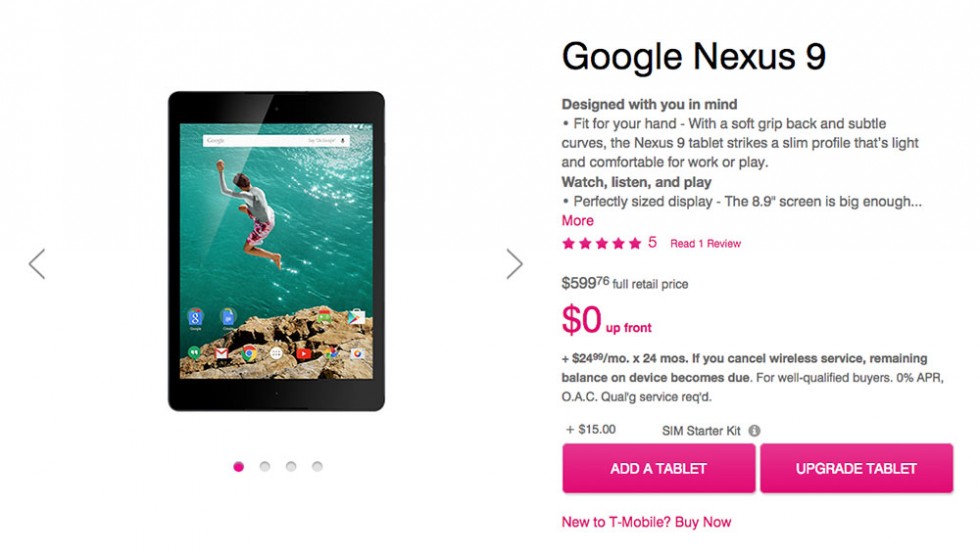Click the next image arrow
This screenshot has height=554, width=980.
(514, 264)
